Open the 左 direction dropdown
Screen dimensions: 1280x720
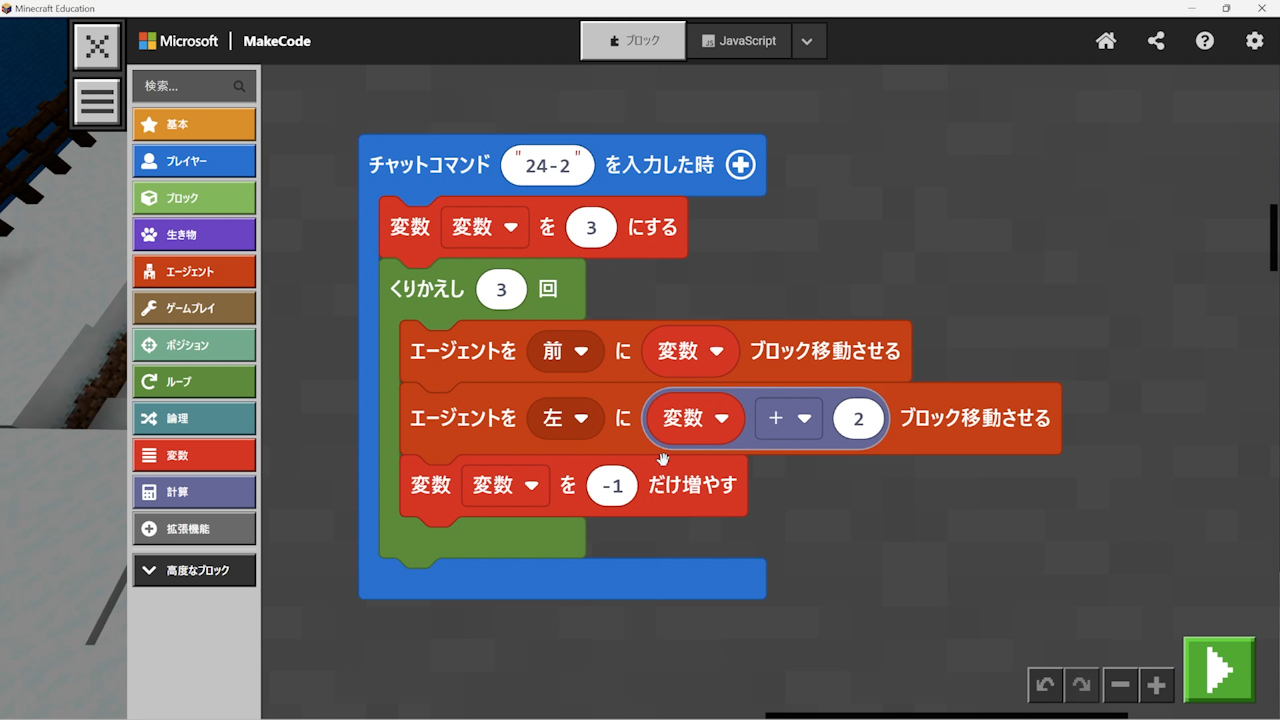point(566,418)
